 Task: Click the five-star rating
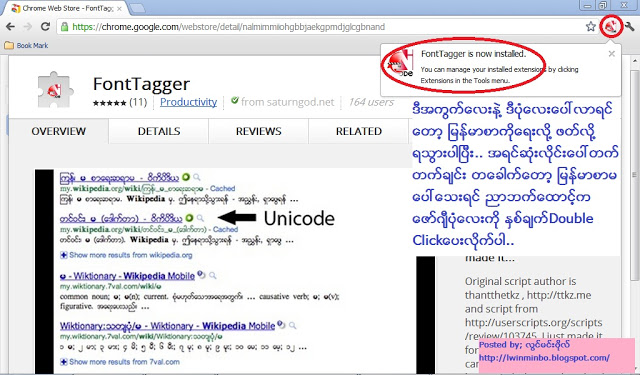109,103
